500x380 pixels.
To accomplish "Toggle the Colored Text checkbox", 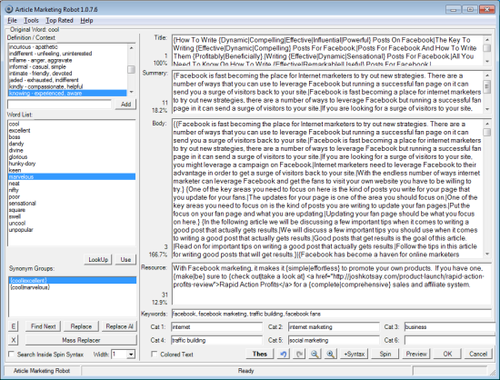I will pyautogui.click(x=154, y=354).
